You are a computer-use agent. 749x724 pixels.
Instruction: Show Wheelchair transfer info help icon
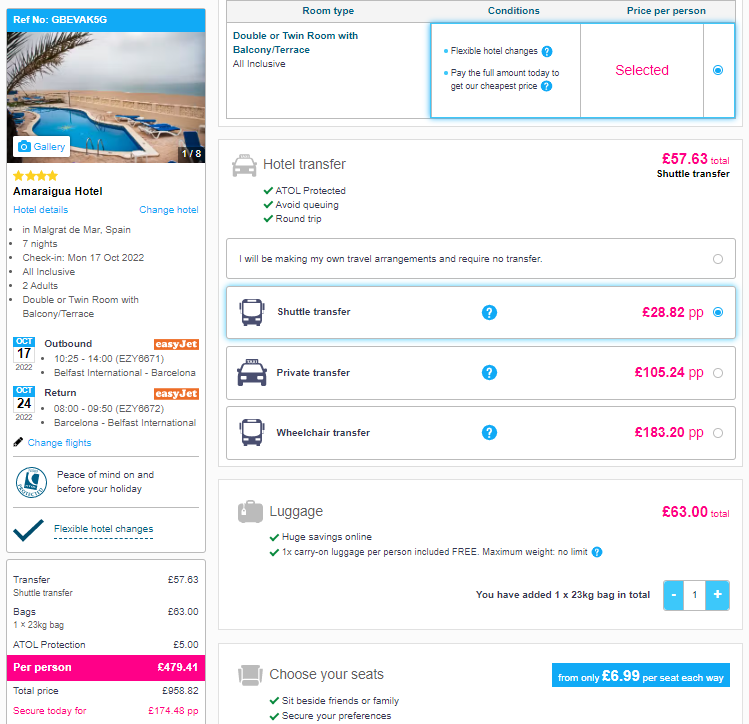tap(489, 433)
